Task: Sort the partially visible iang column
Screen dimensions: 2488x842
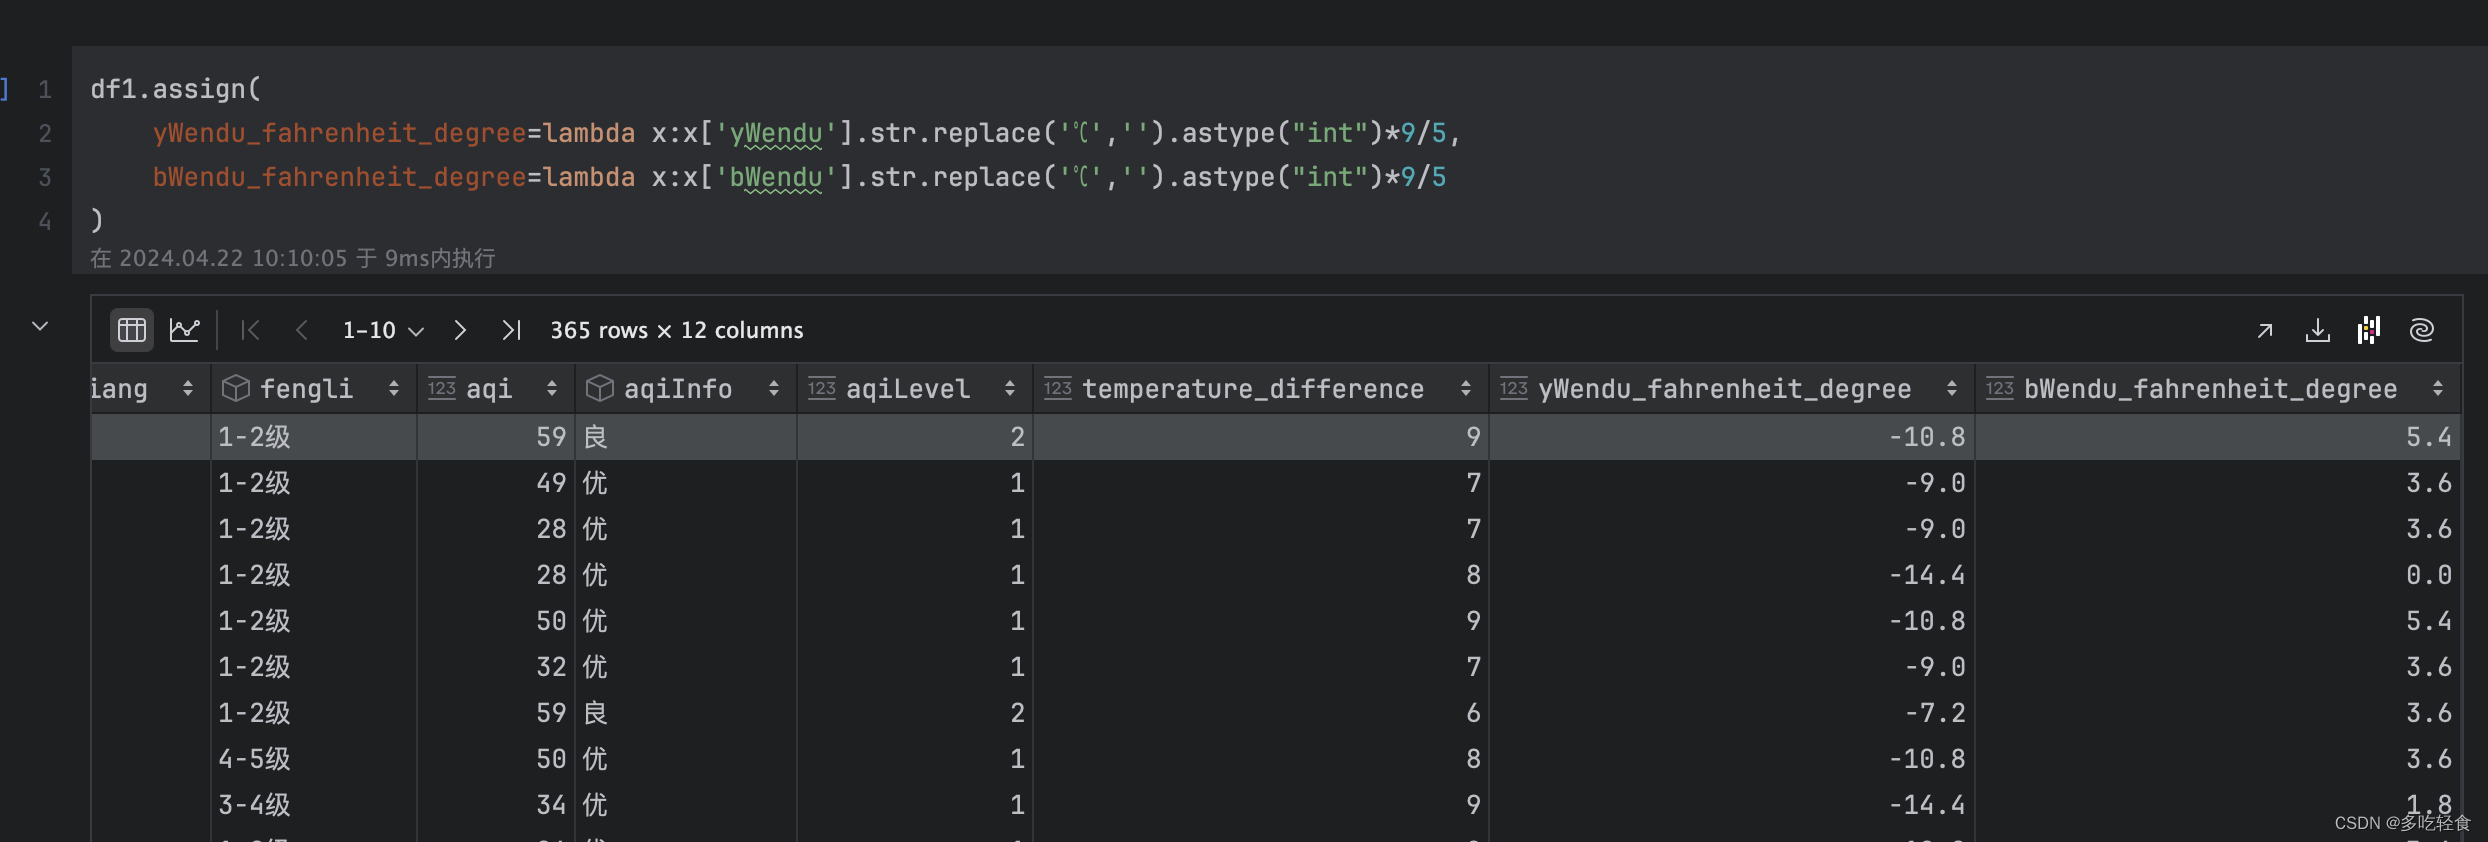Action: coord(188,388)
